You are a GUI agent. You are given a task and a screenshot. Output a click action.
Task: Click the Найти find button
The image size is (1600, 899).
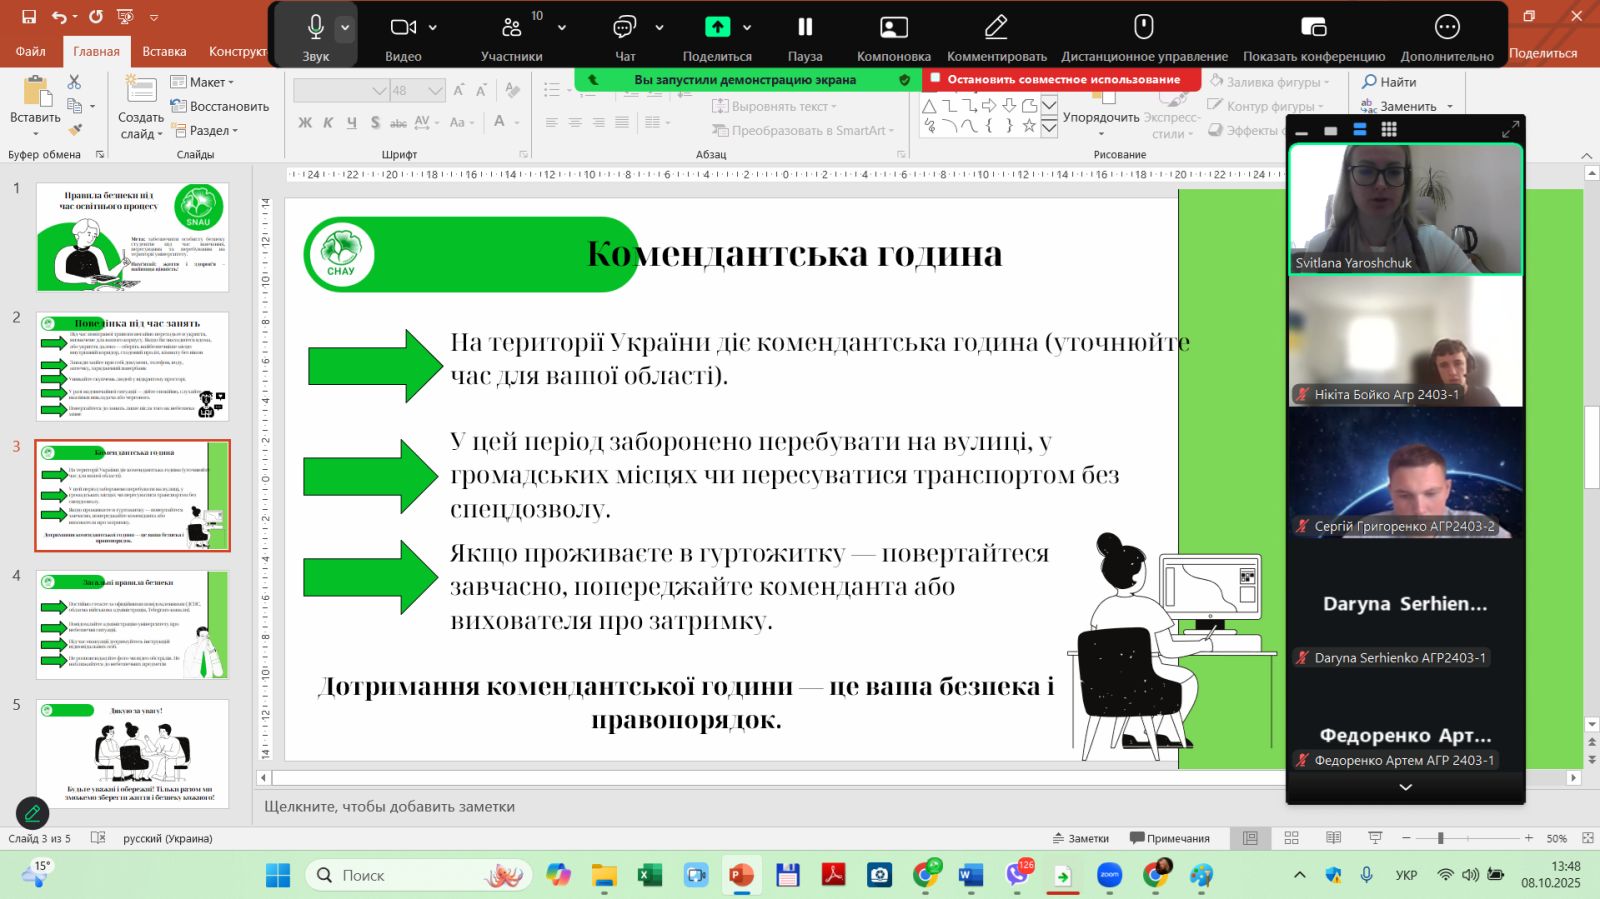[1389, 82]
